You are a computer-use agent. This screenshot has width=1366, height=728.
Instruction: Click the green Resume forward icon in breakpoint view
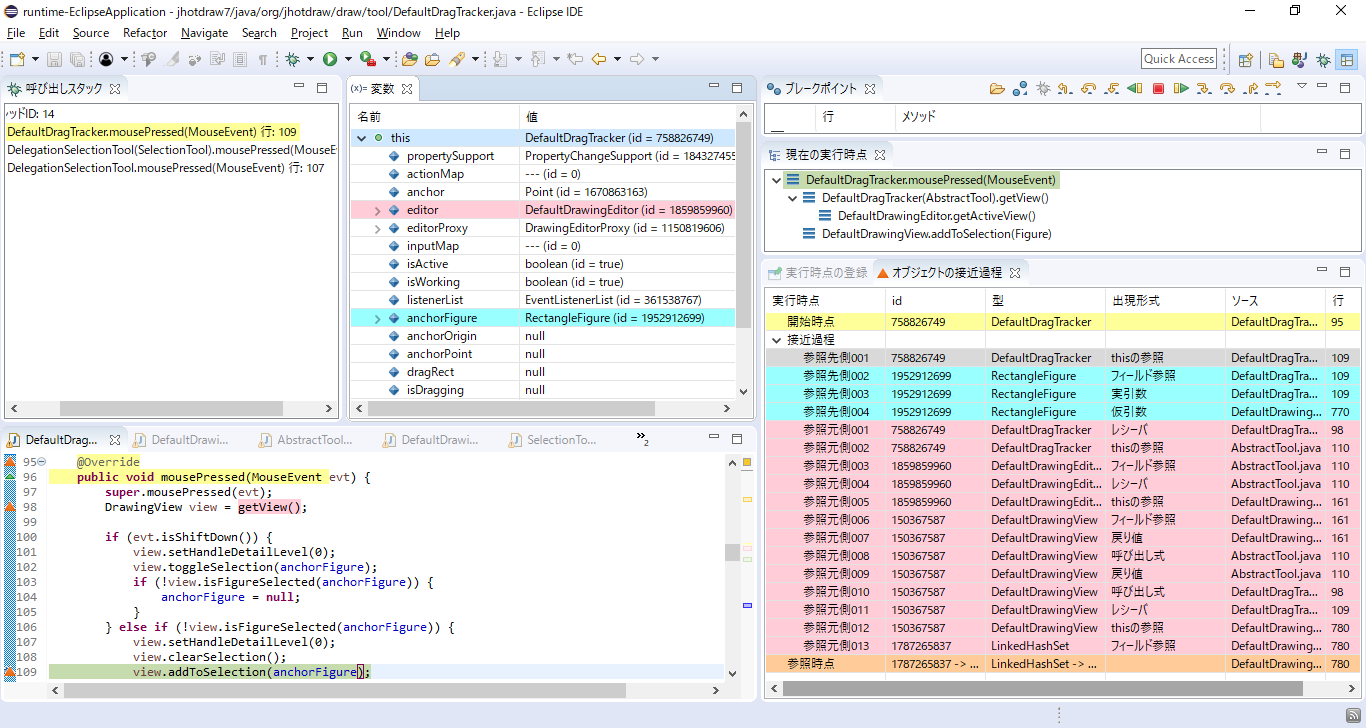click(x=1181, y=88)
